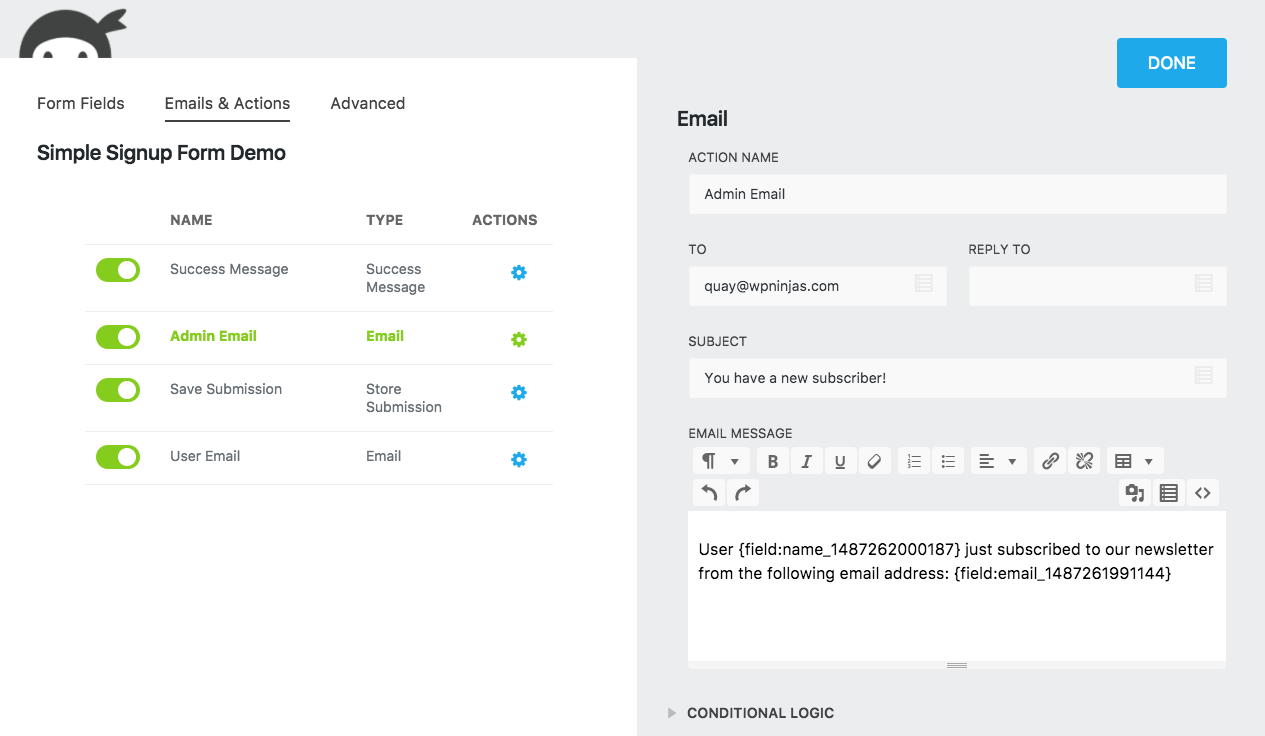Click into the Subject input field
Screen dimensions: 1265x736
[x=940, y=378]
